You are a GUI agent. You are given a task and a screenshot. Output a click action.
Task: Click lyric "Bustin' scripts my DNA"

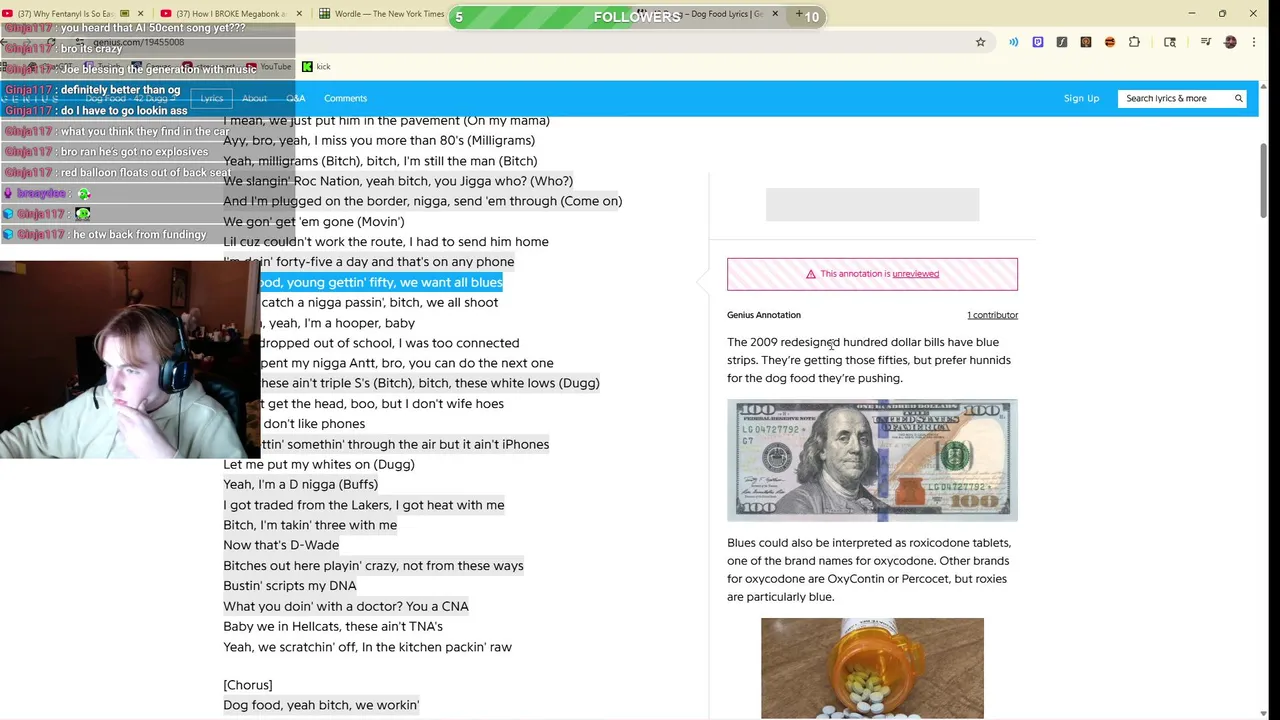pyautogui.click(x=289, y=586)
